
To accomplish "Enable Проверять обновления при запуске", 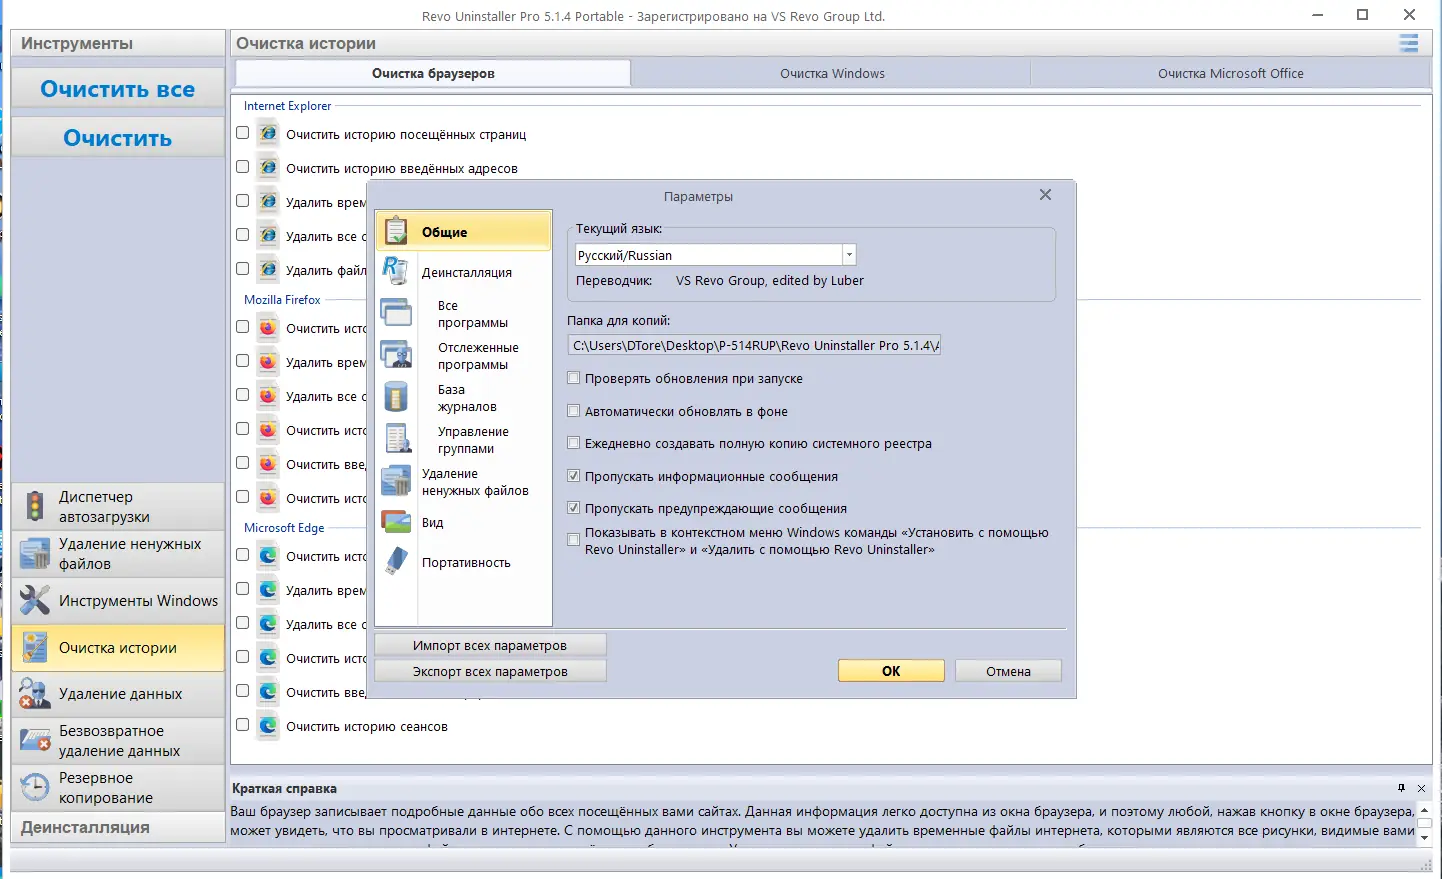I will 574,378.
